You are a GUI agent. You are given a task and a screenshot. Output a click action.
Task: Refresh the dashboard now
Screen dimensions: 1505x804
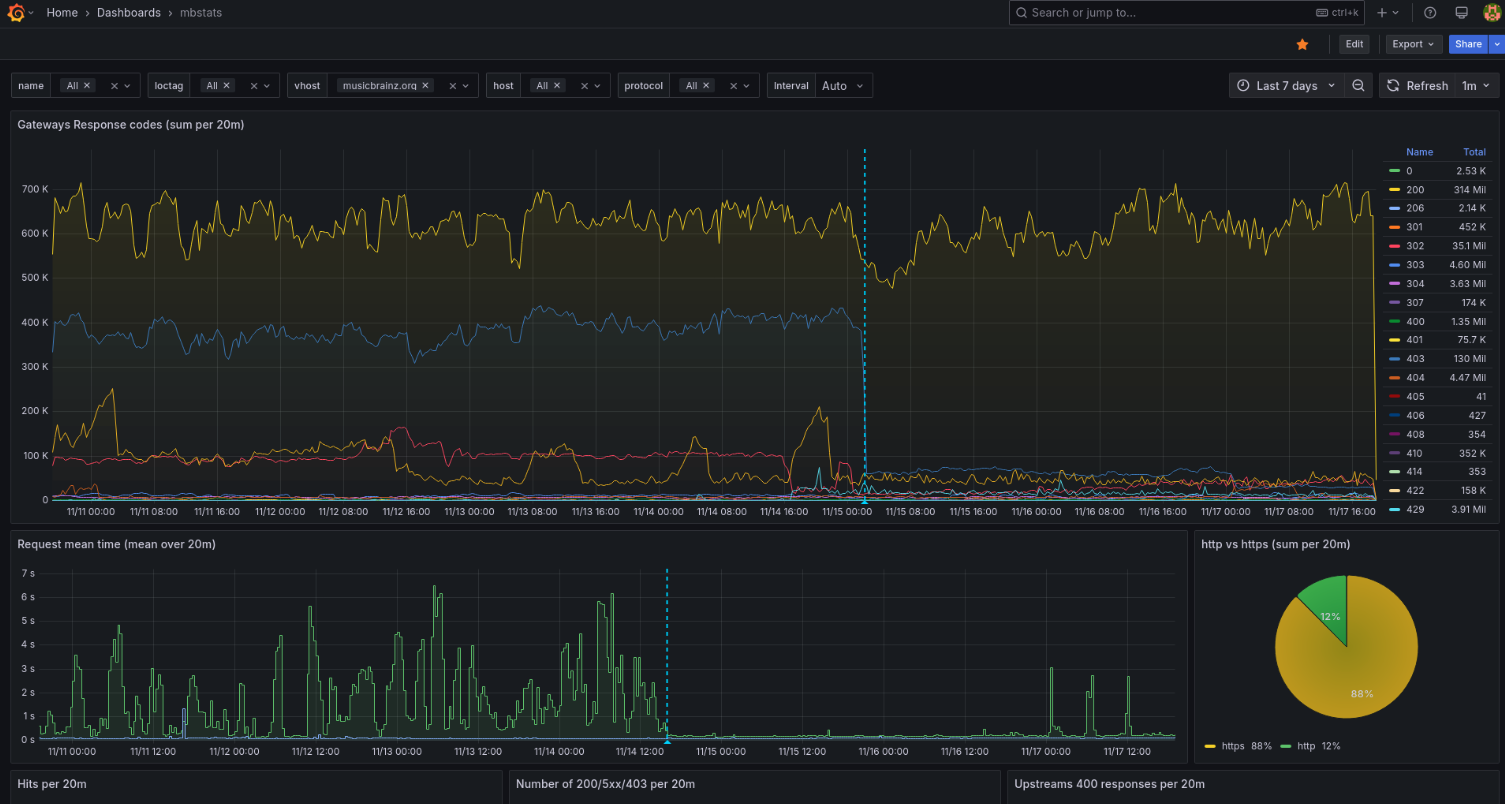[1417, 86]
